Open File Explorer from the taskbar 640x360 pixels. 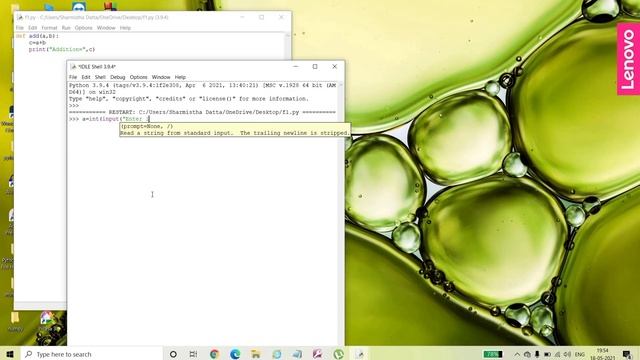click(256, 354)
